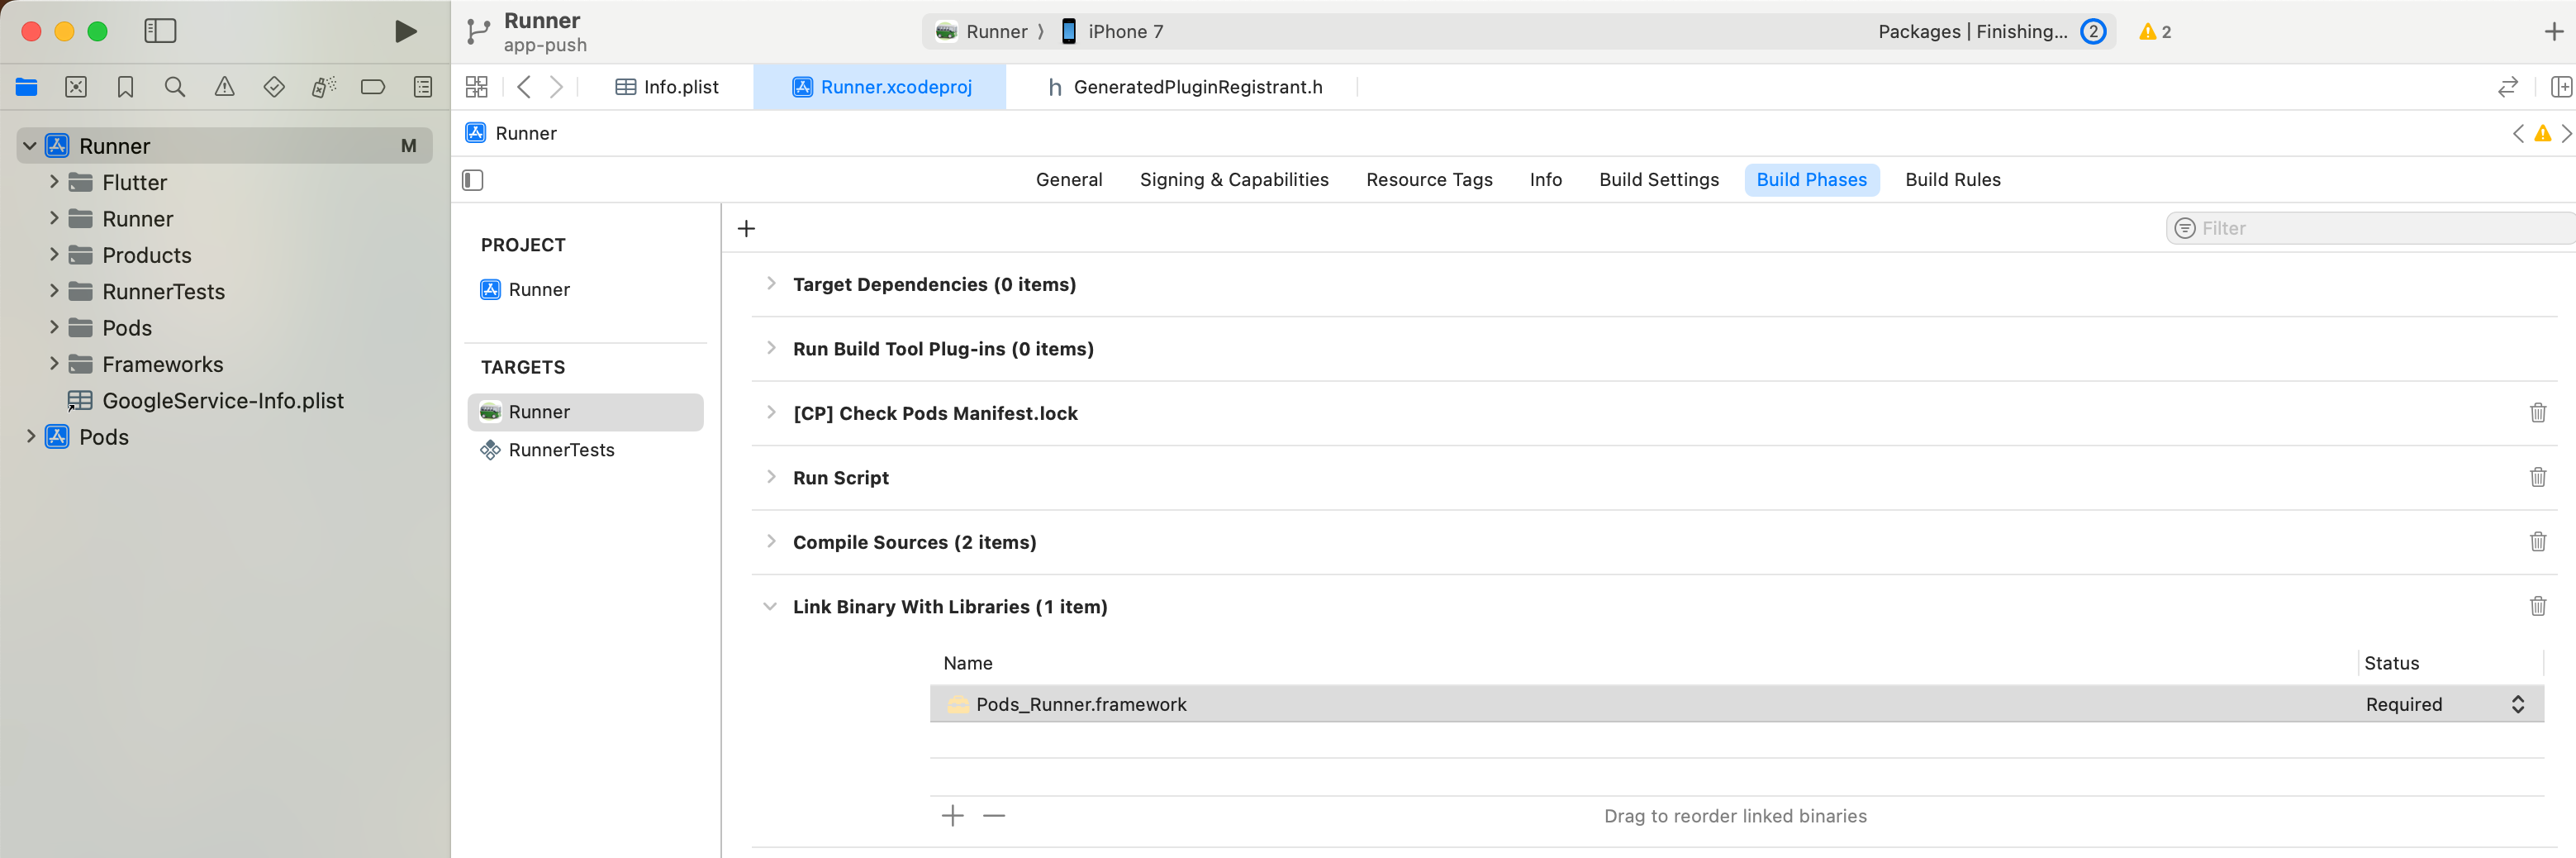The image size is (2576, 858).
Task: Remove linked library with minus
Action: pos(993,816)
